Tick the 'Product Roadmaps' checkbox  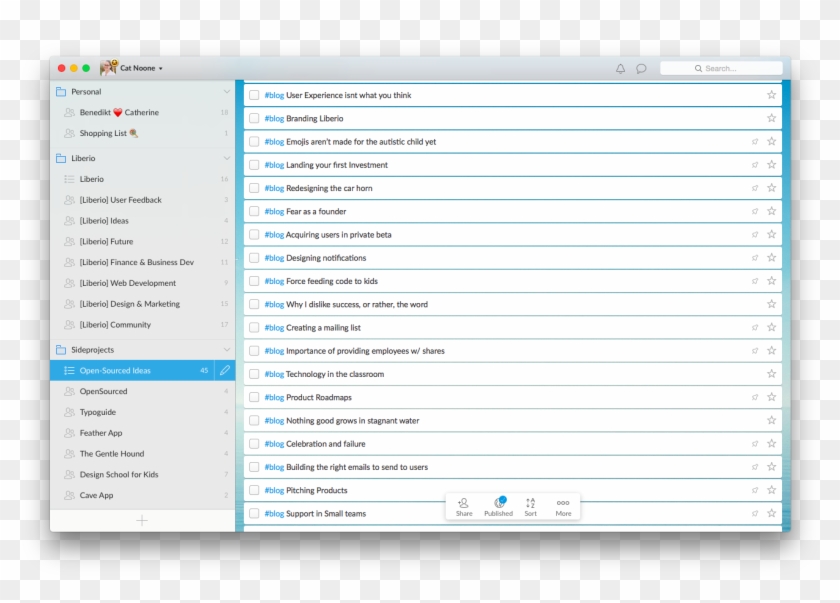pos(254,397)
